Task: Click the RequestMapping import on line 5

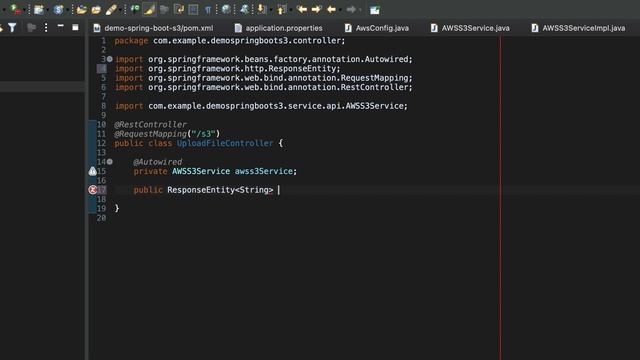Action: 264,78
